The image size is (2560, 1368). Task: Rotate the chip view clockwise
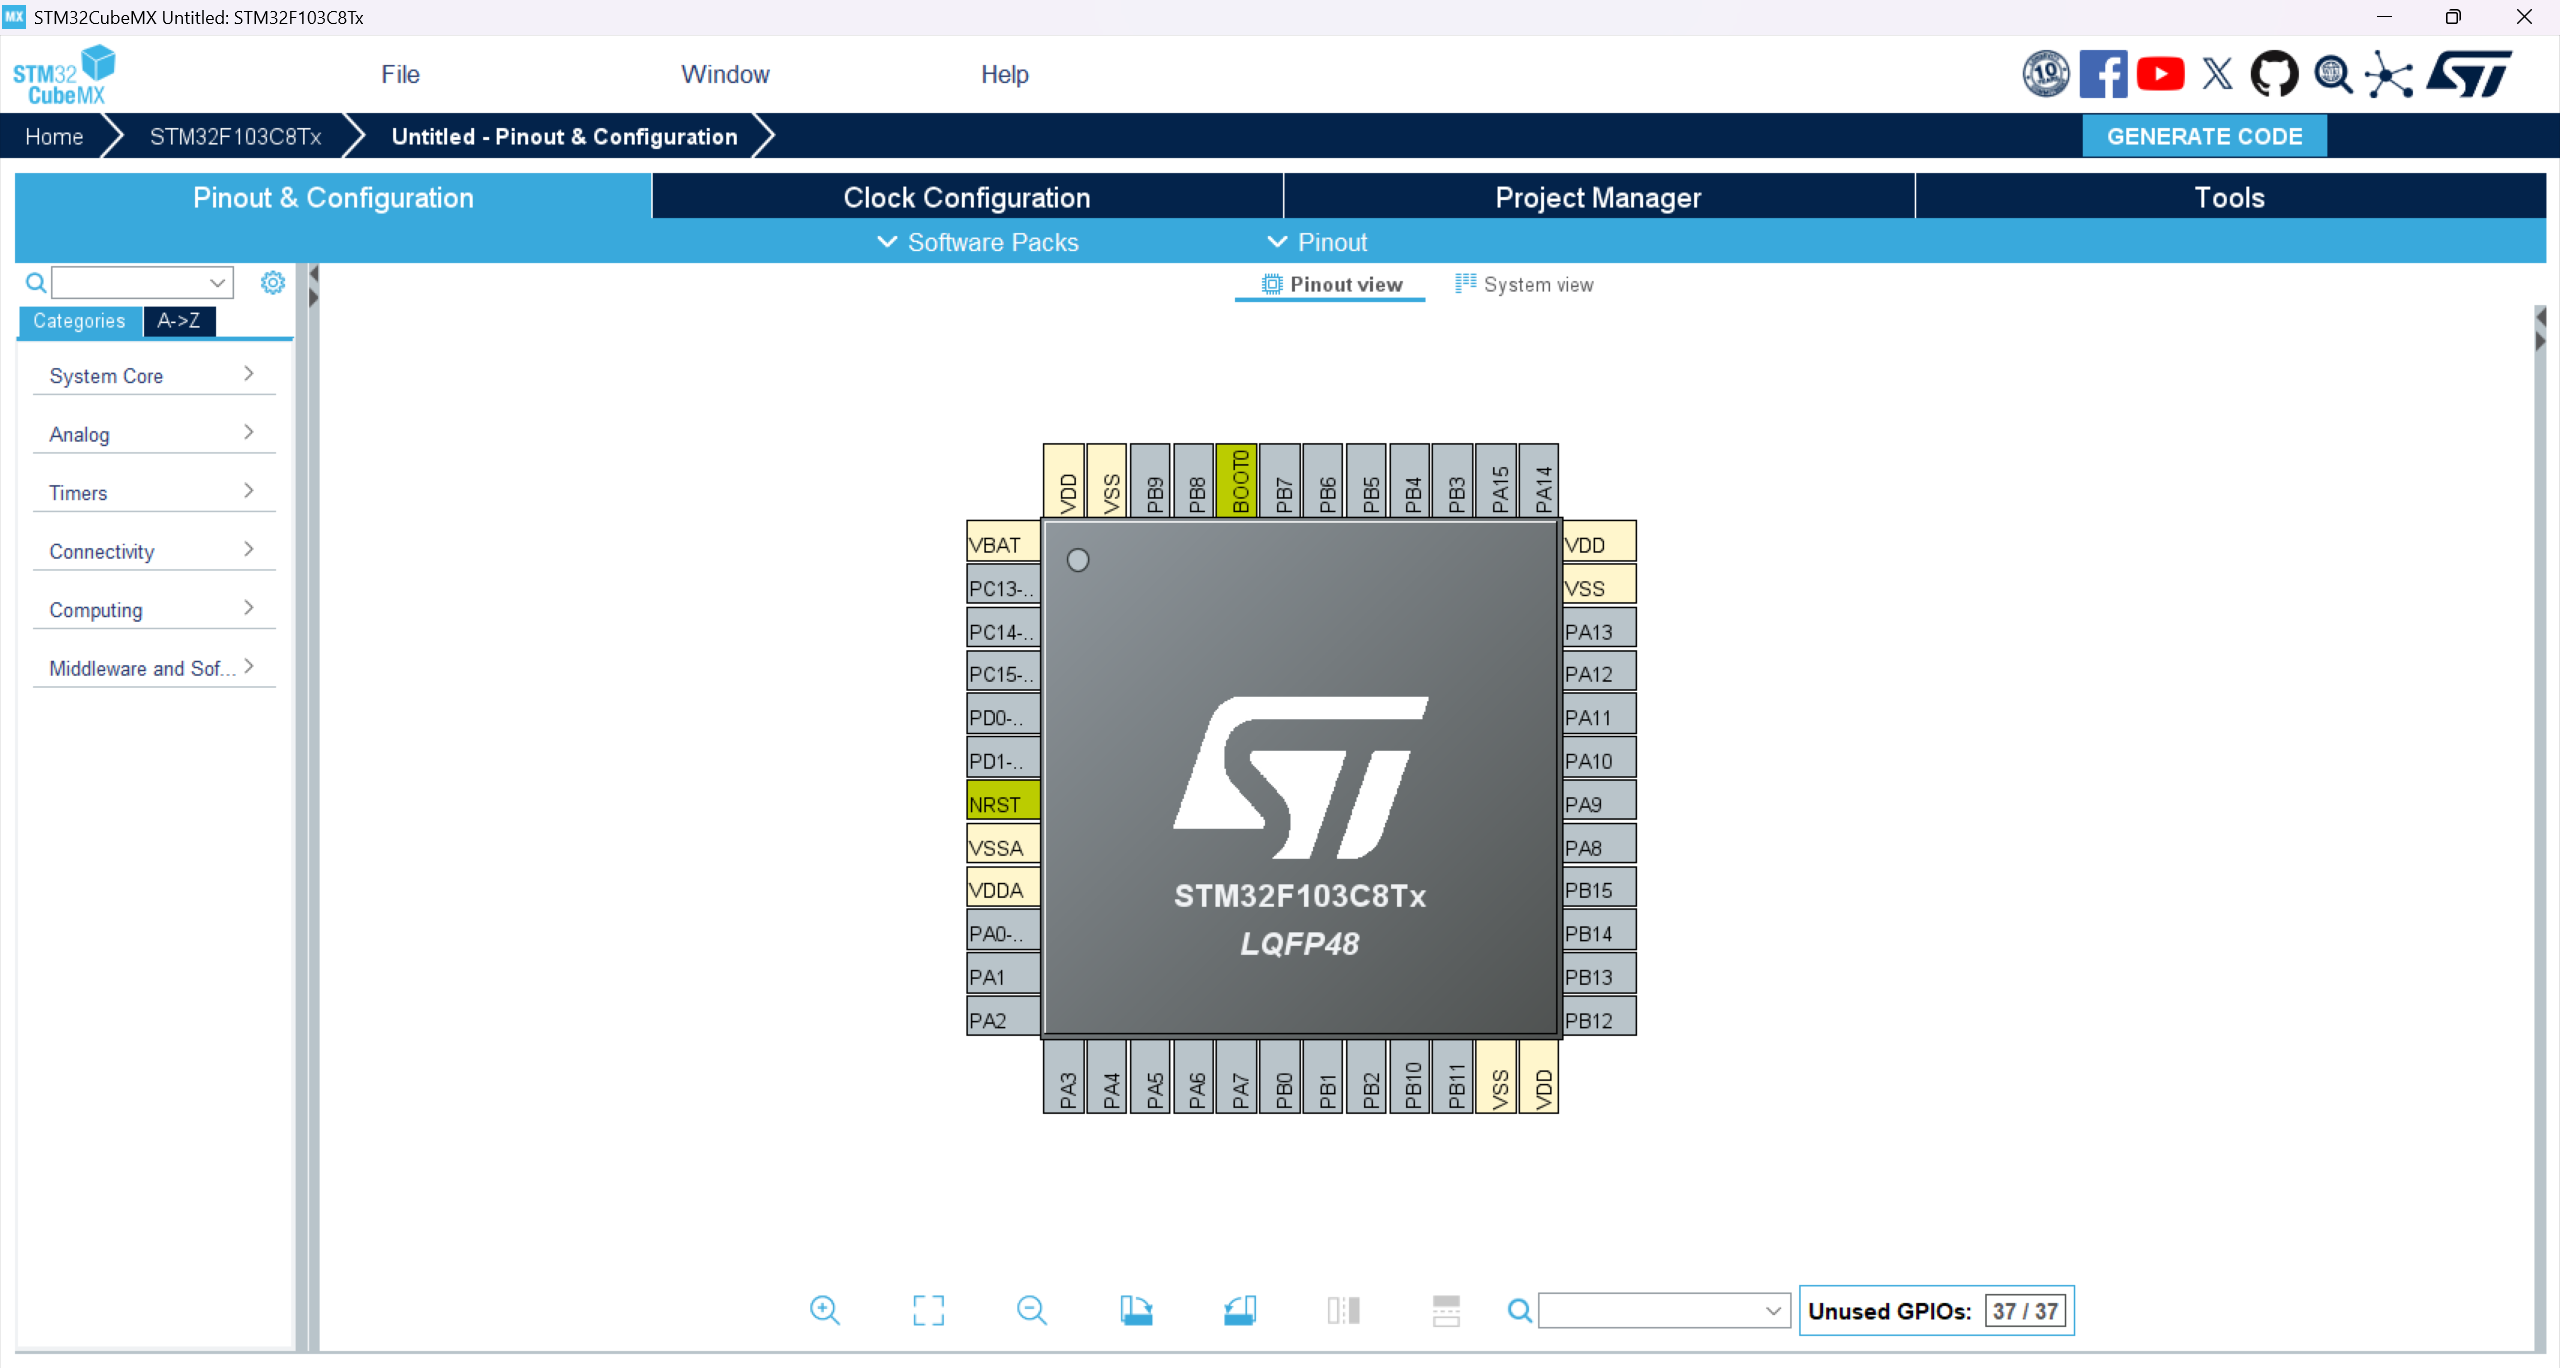coord(1136,1310)
